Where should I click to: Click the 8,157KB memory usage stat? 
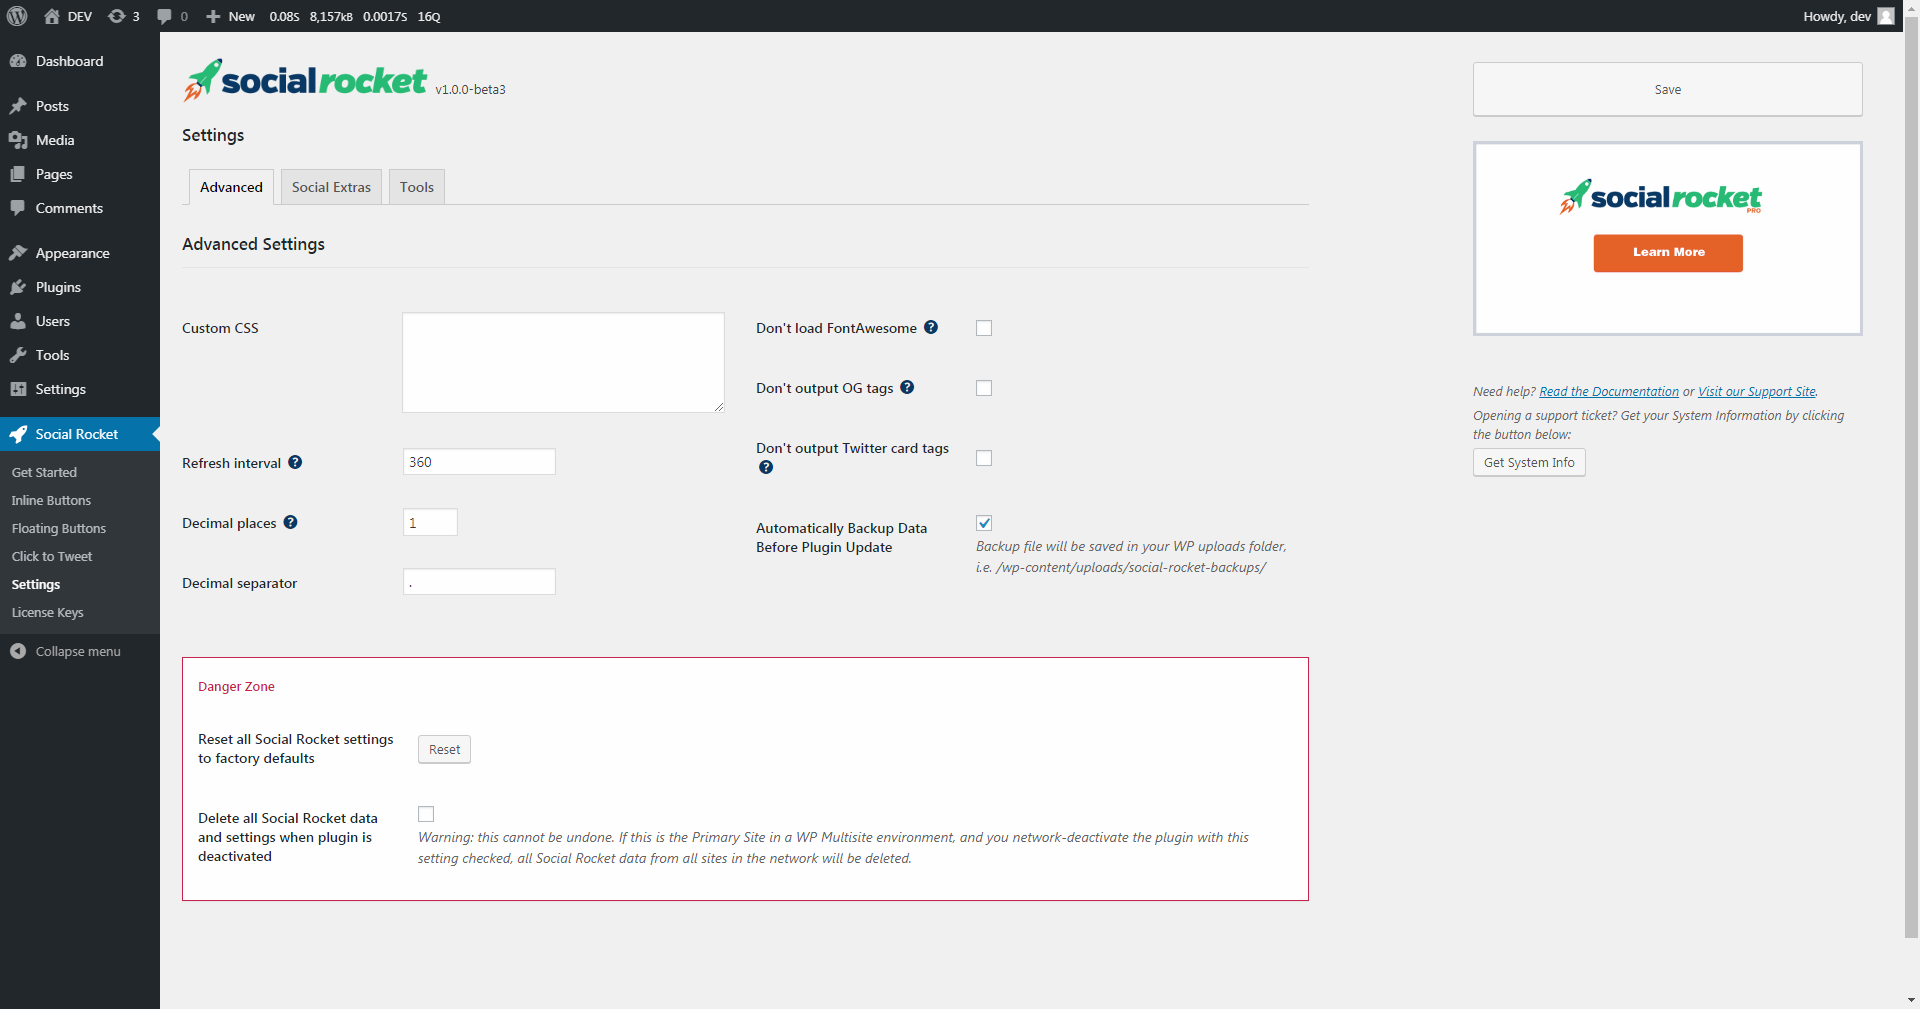point(331,16)
